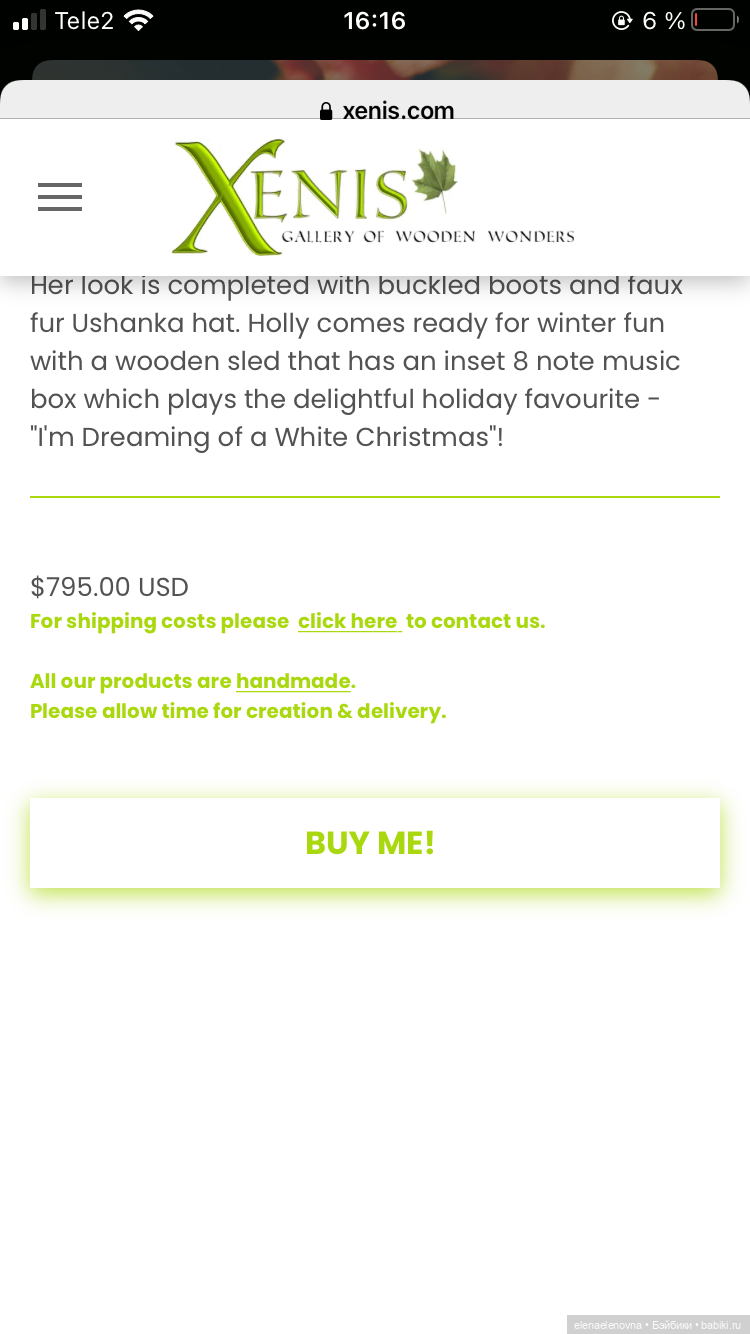The width and height of the screenshot is (750, 1334).
Task: Open the "handmade" link
Action: [x=293, y=681]
